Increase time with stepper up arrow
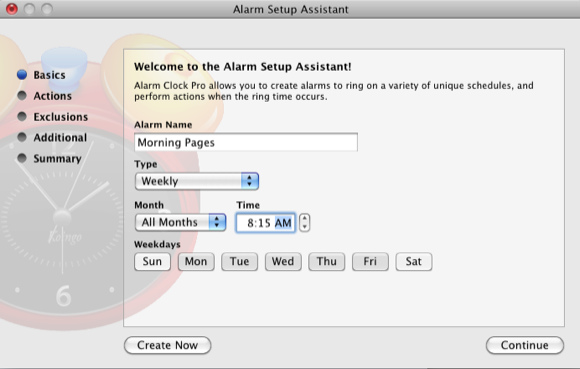Viewport: 580px width, 369px height. click(304, 218)
